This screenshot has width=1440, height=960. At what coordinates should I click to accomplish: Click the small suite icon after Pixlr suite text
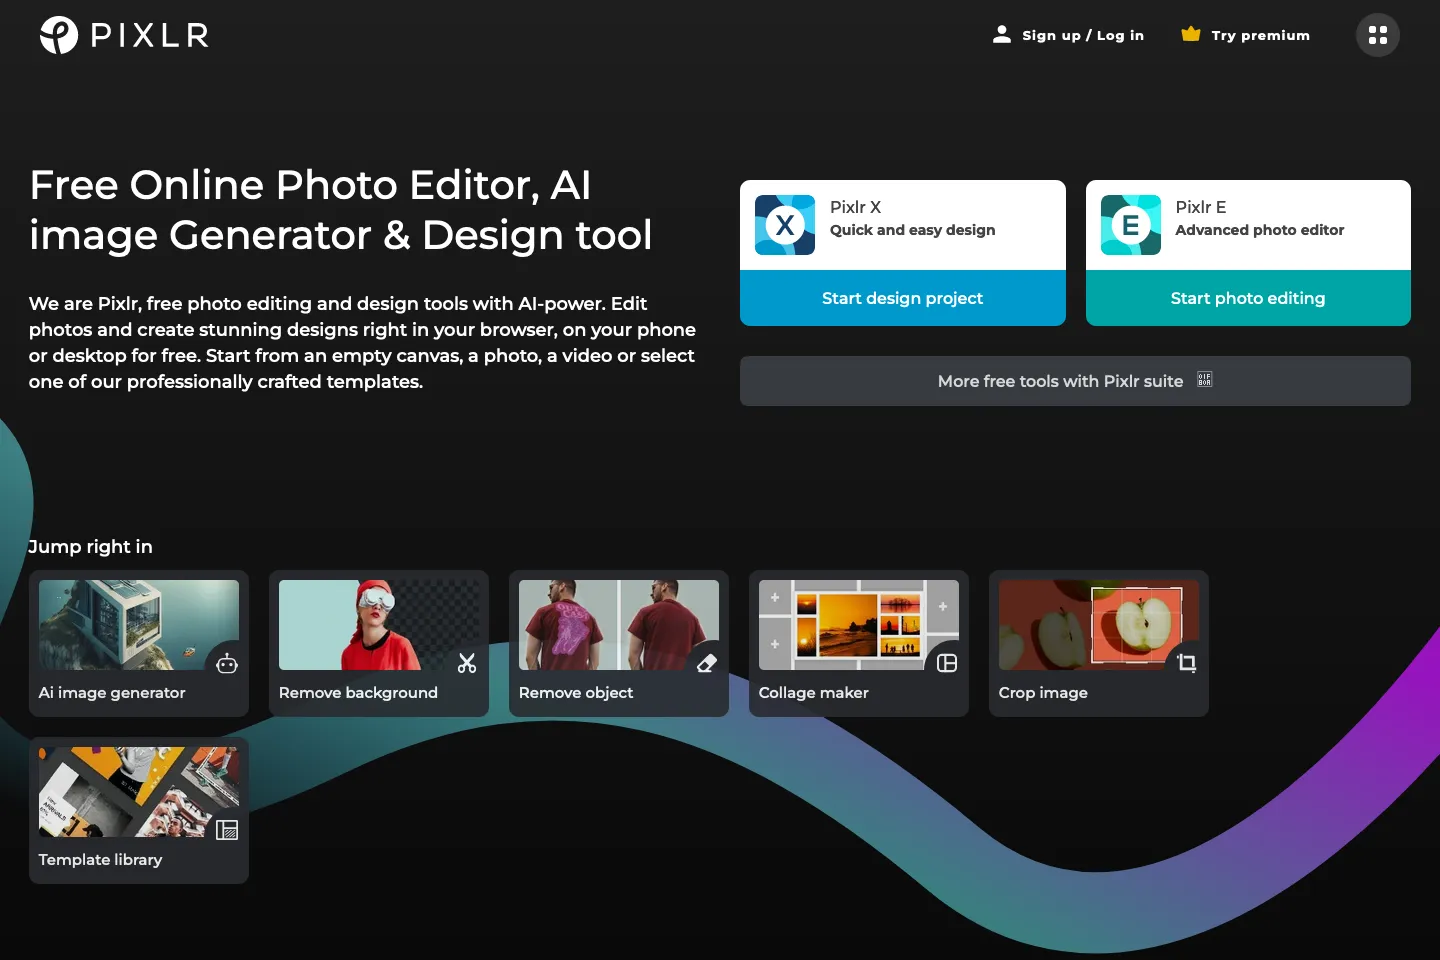point(1205,380)
